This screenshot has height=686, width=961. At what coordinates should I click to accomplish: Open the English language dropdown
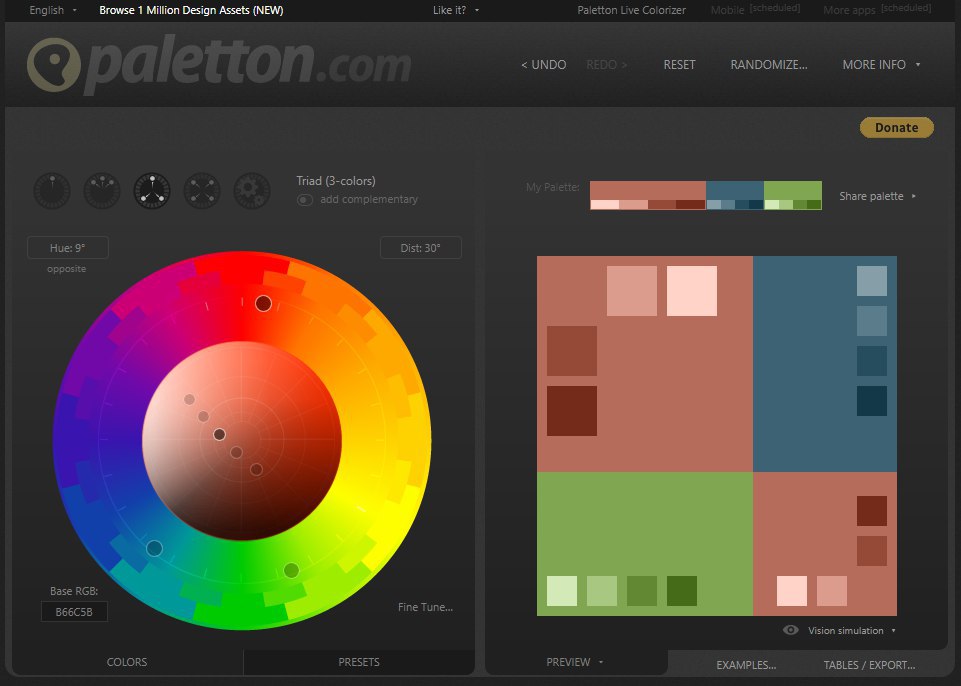pos(53,10)
